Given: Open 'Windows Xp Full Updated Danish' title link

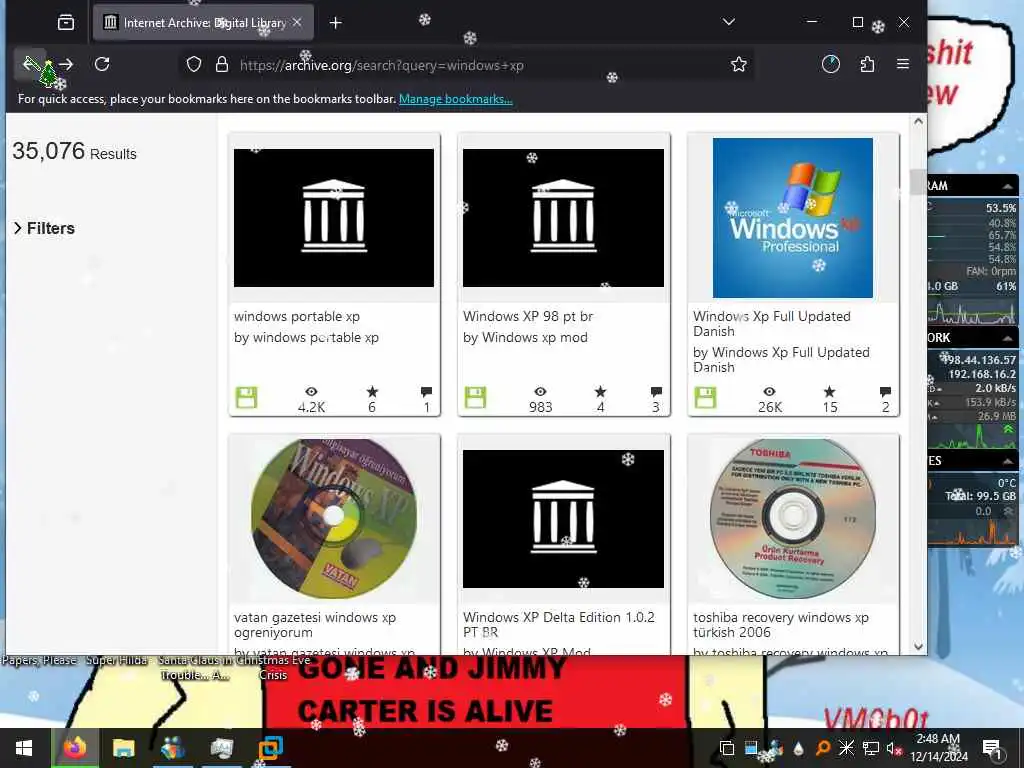Looking at the screenshot, I should pos(771,323).
